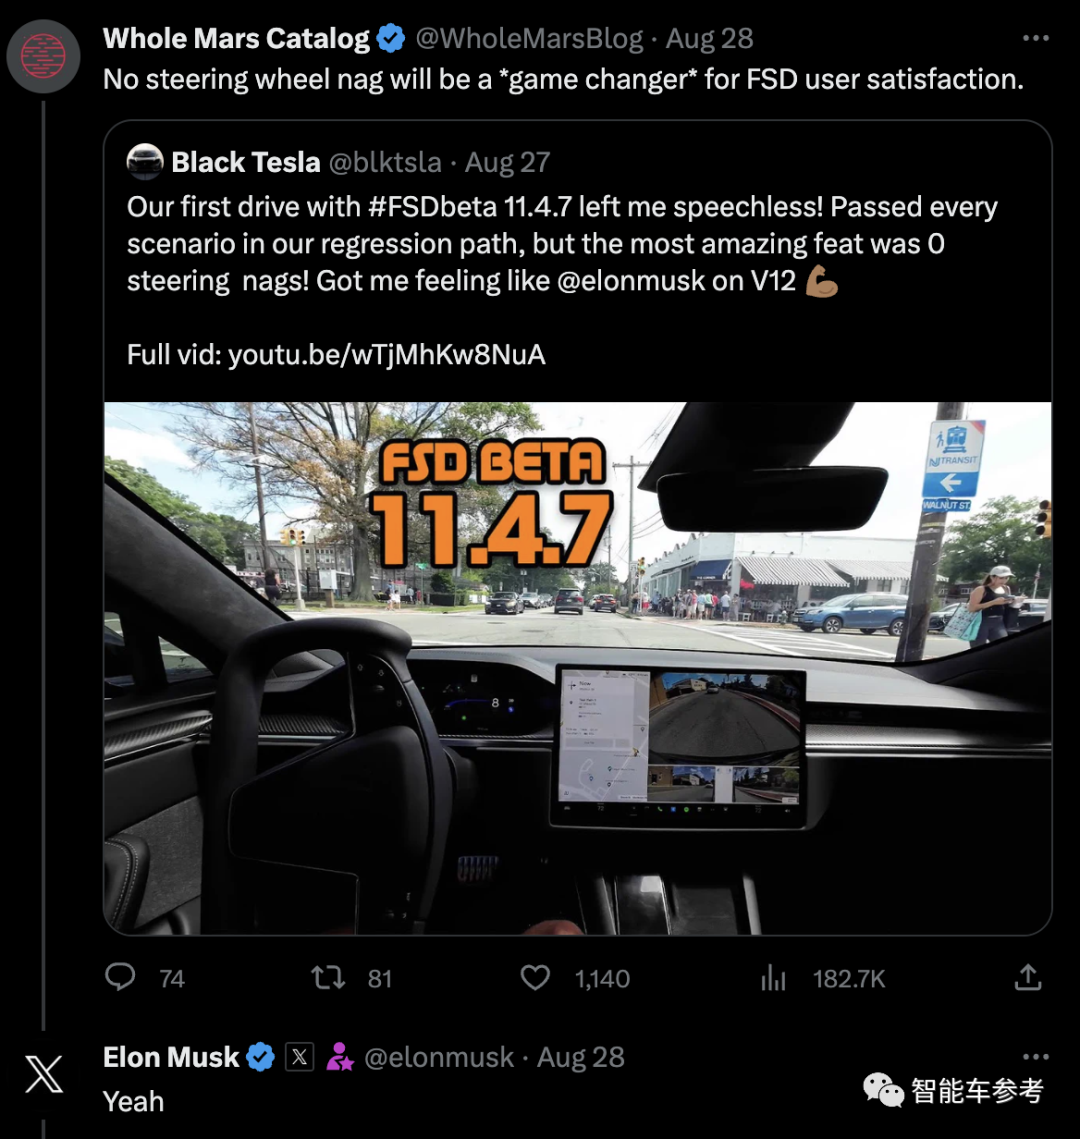The height and width of the screenshot is (1139, 1080).
Task: Click the Aug 27 timestamp of quoted tweet
Action: coord(507,163)
